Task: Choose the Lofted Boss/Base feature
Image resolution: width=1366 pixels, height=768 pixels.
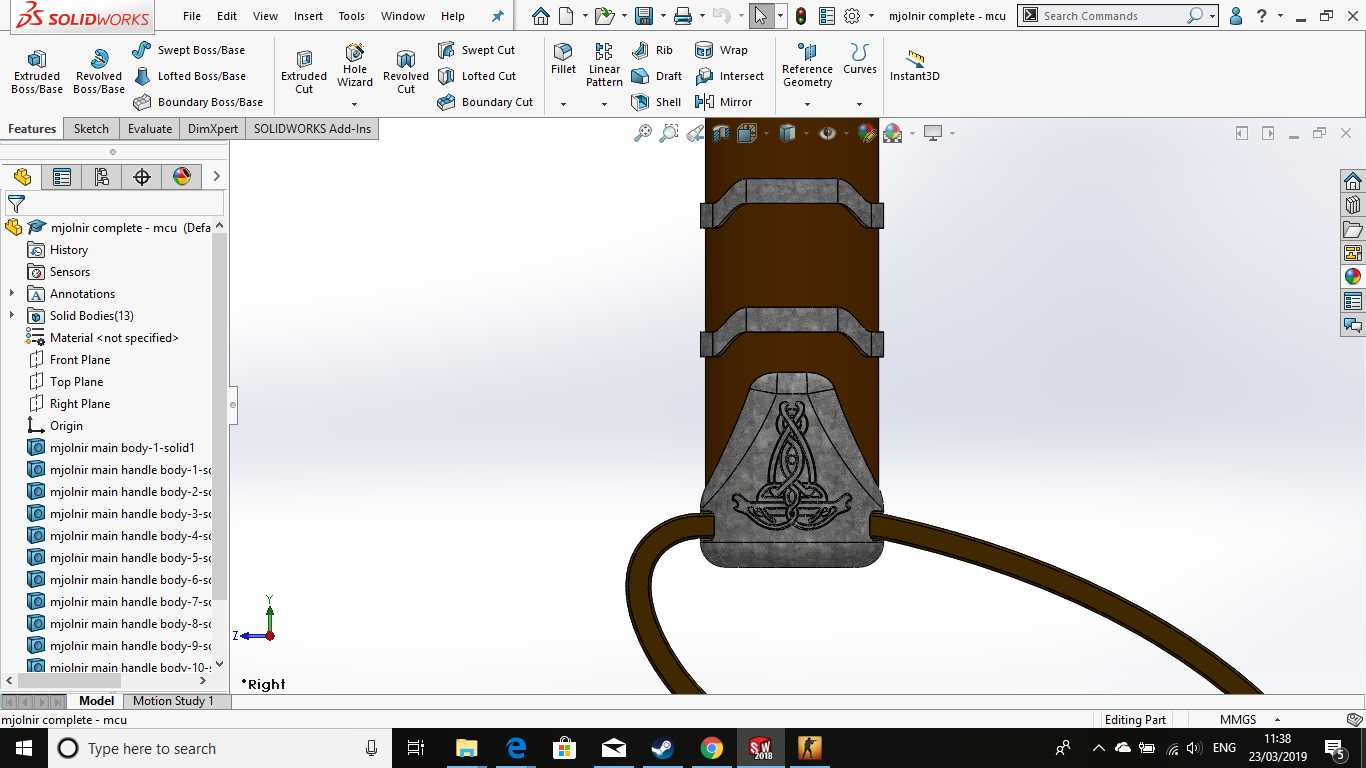Action: coord(188,76)
